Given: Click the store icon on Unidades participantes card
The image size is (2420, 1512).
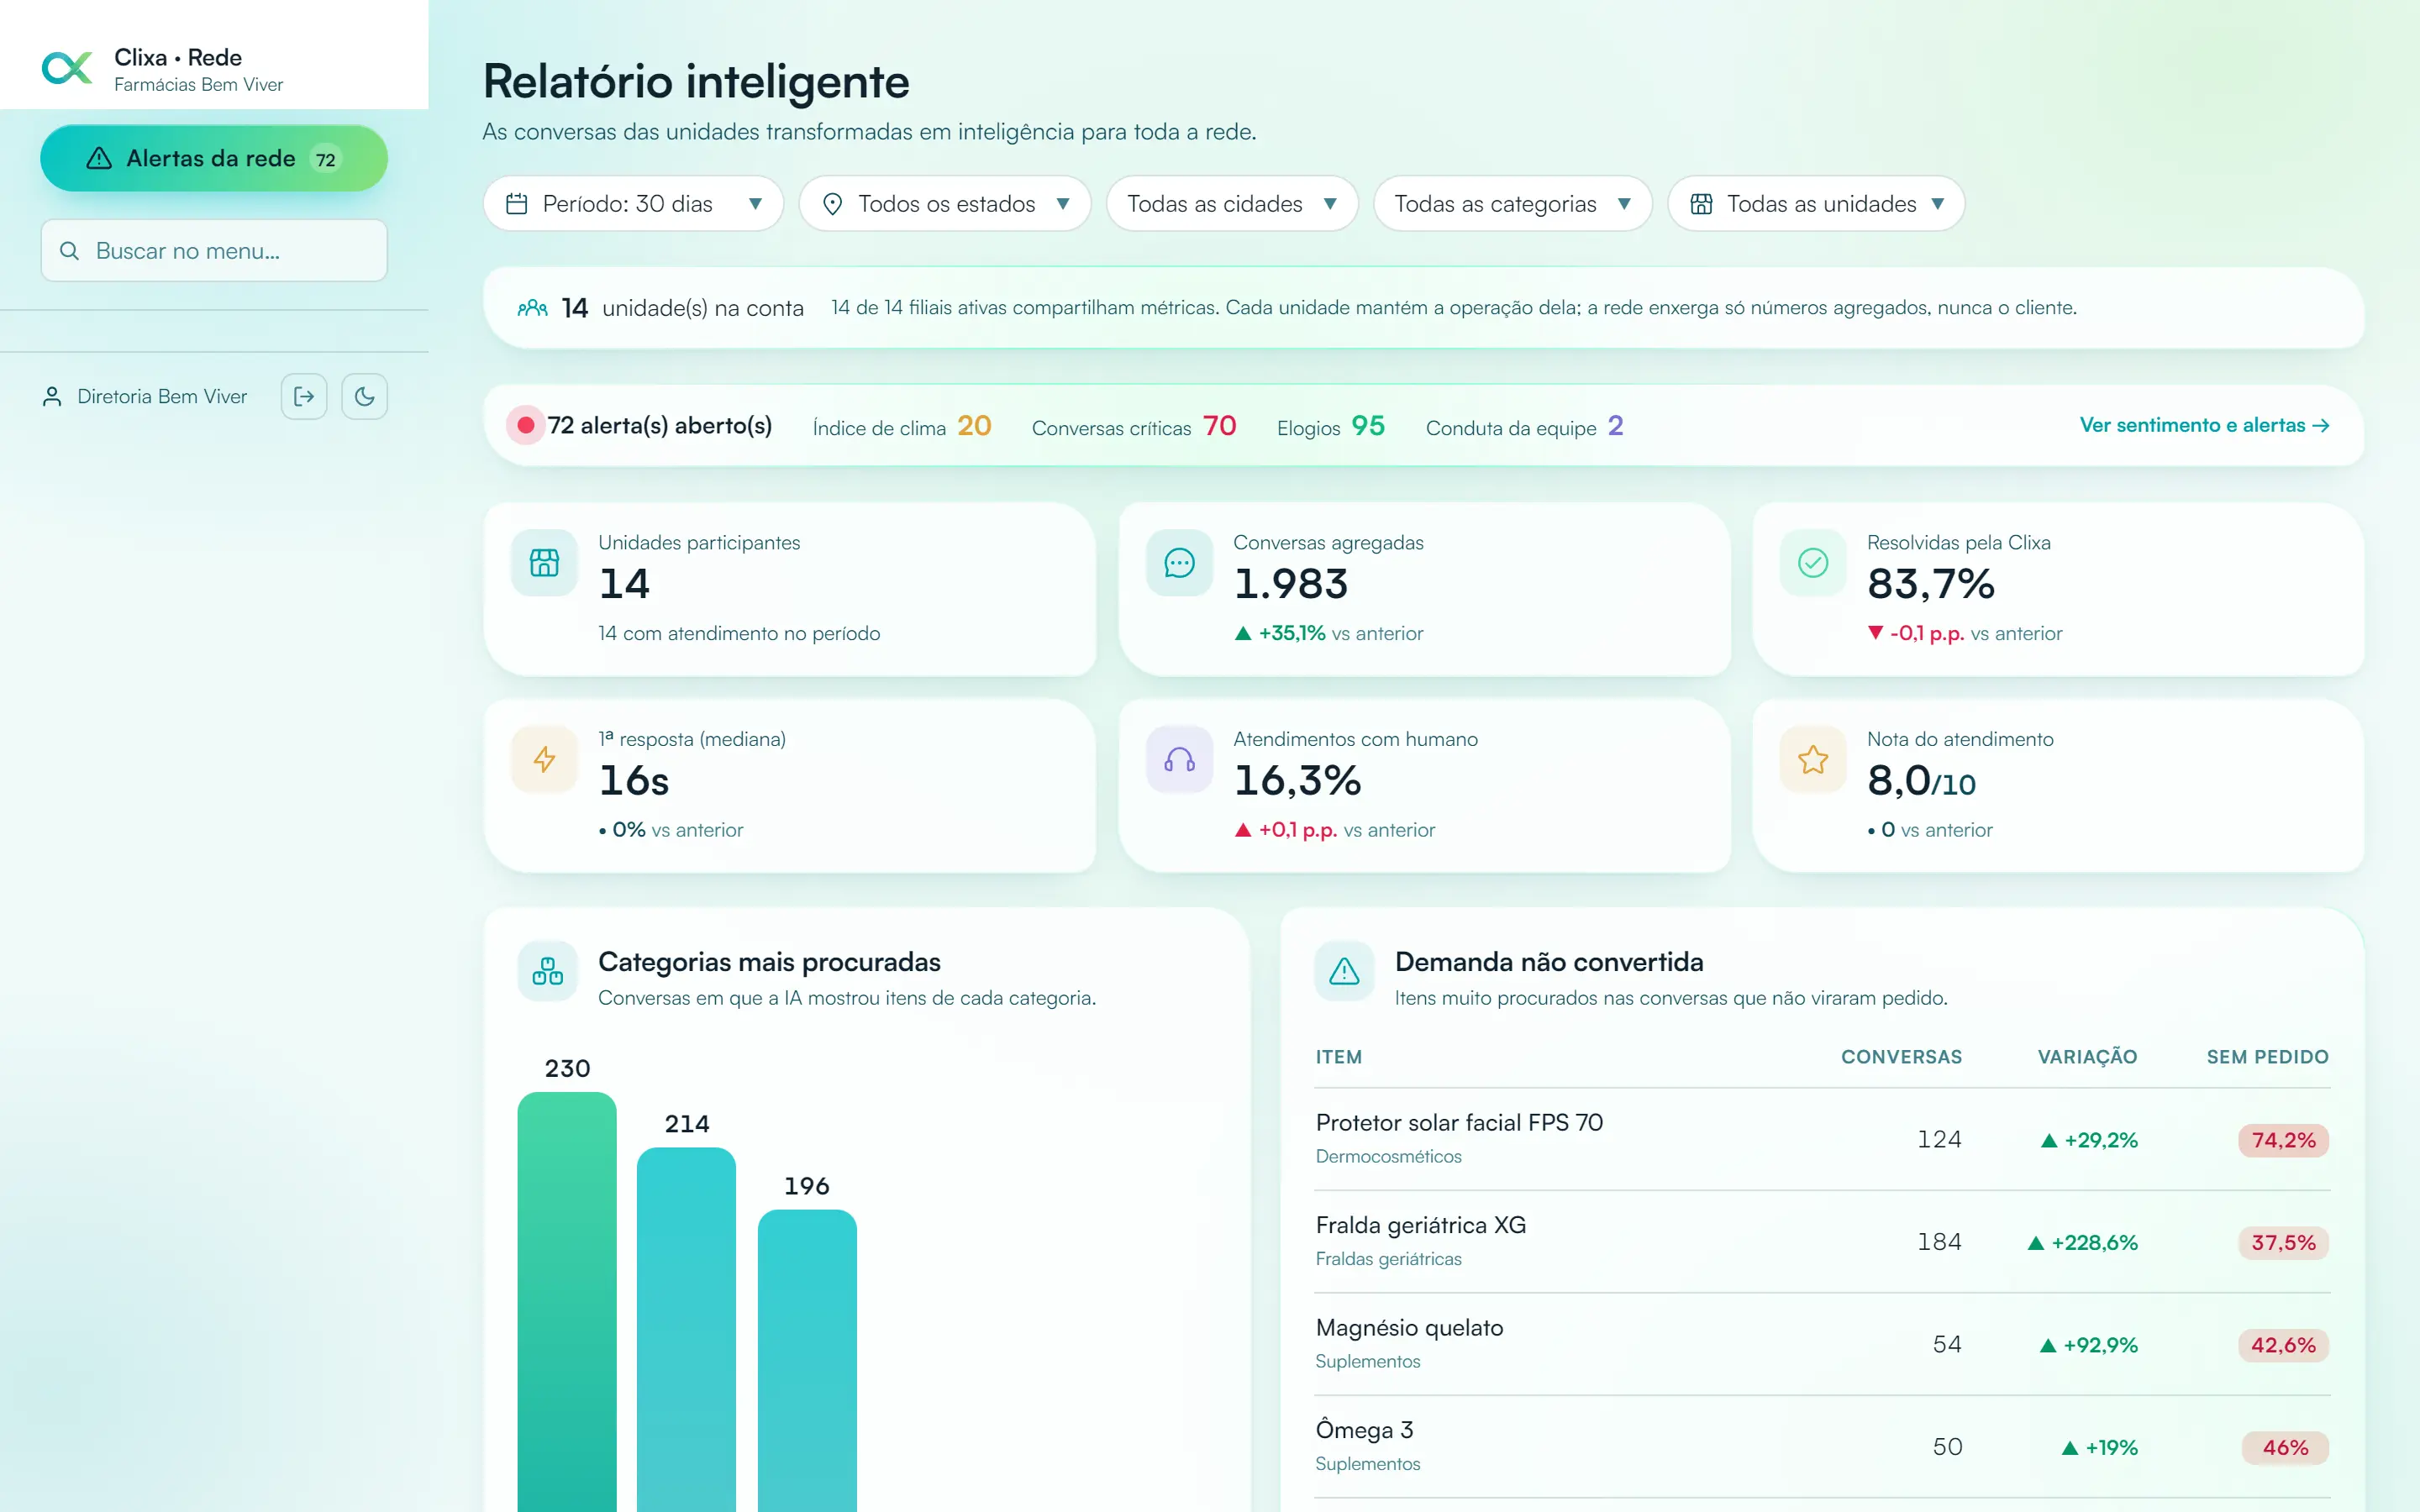Looking at the screenshot, I should 544,562.
